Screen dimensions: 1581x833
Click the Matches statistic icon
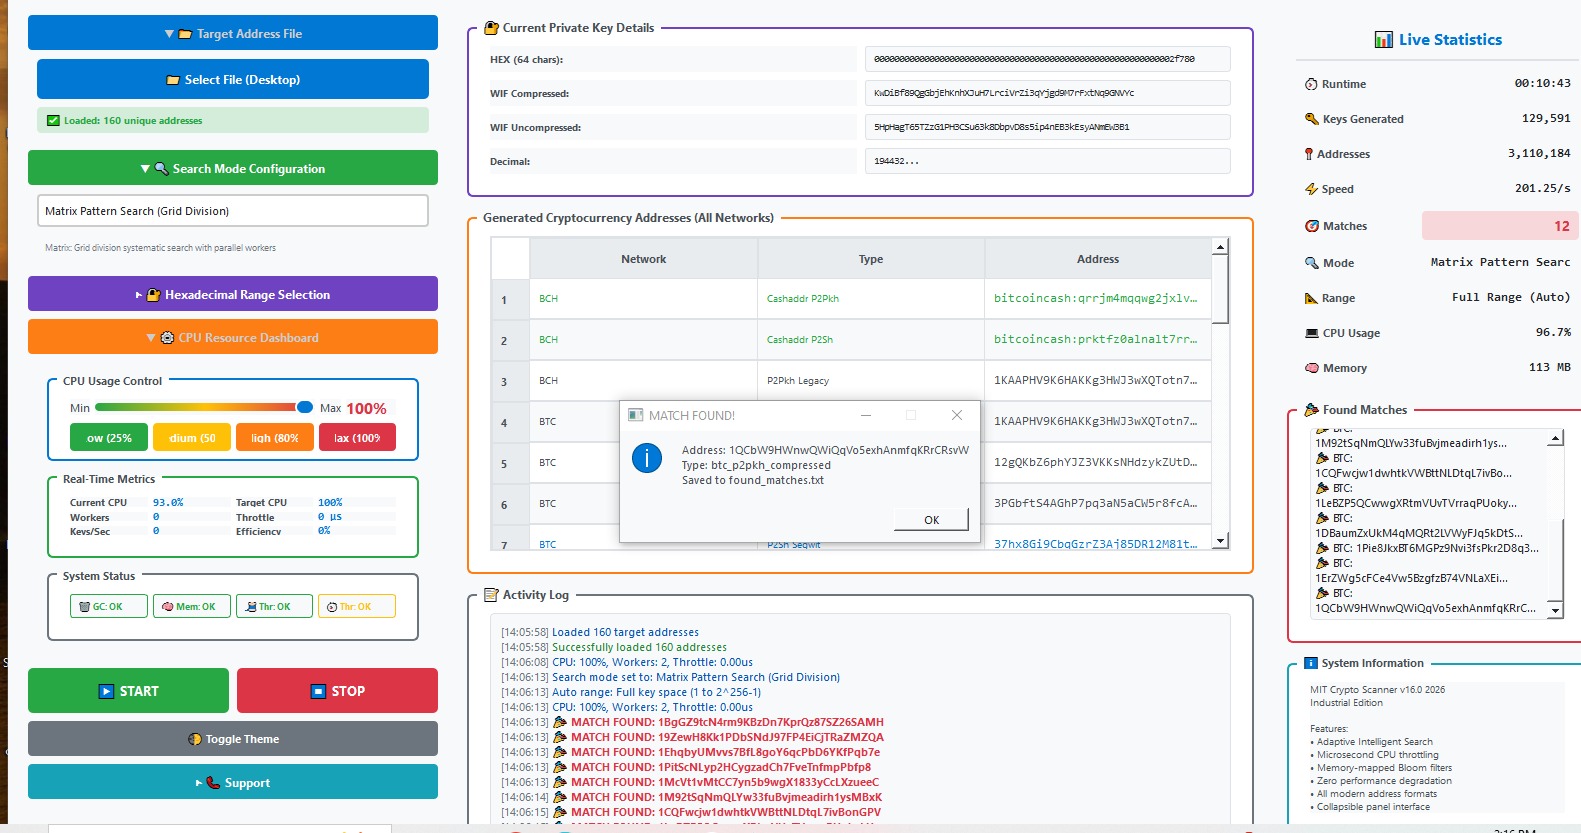pos(1311,226)
